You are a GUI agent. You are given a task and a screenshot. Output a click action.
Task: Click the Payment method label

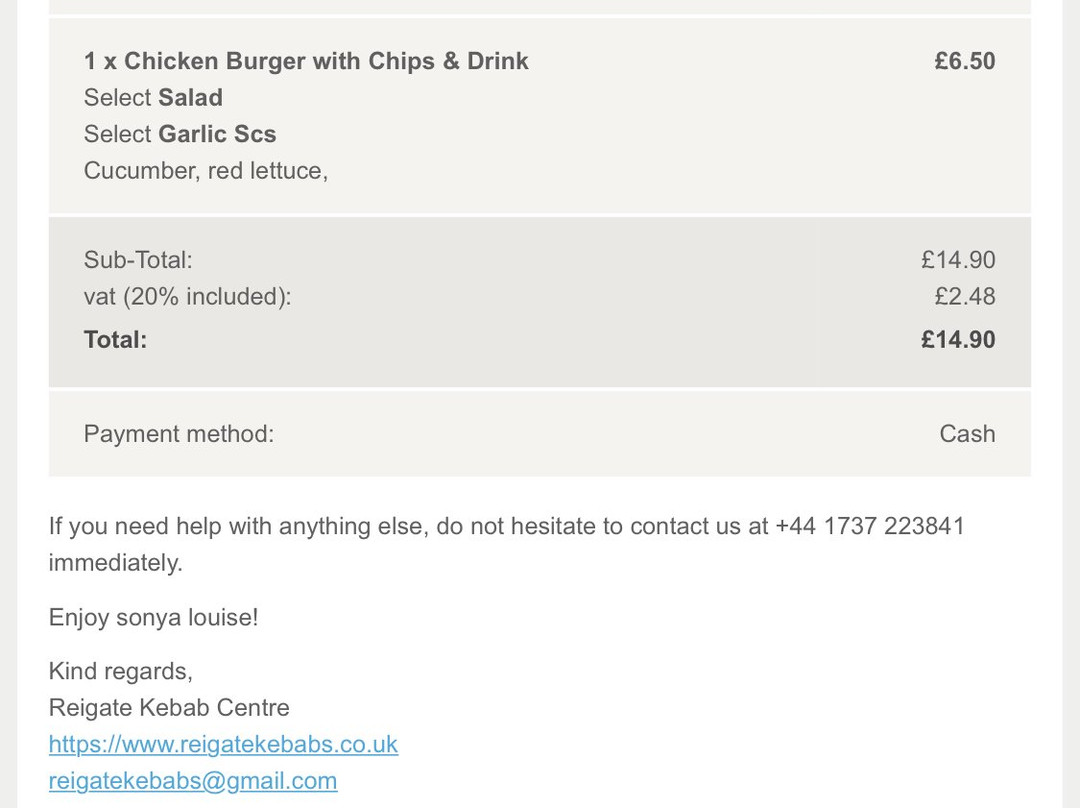tap(178, 434)
